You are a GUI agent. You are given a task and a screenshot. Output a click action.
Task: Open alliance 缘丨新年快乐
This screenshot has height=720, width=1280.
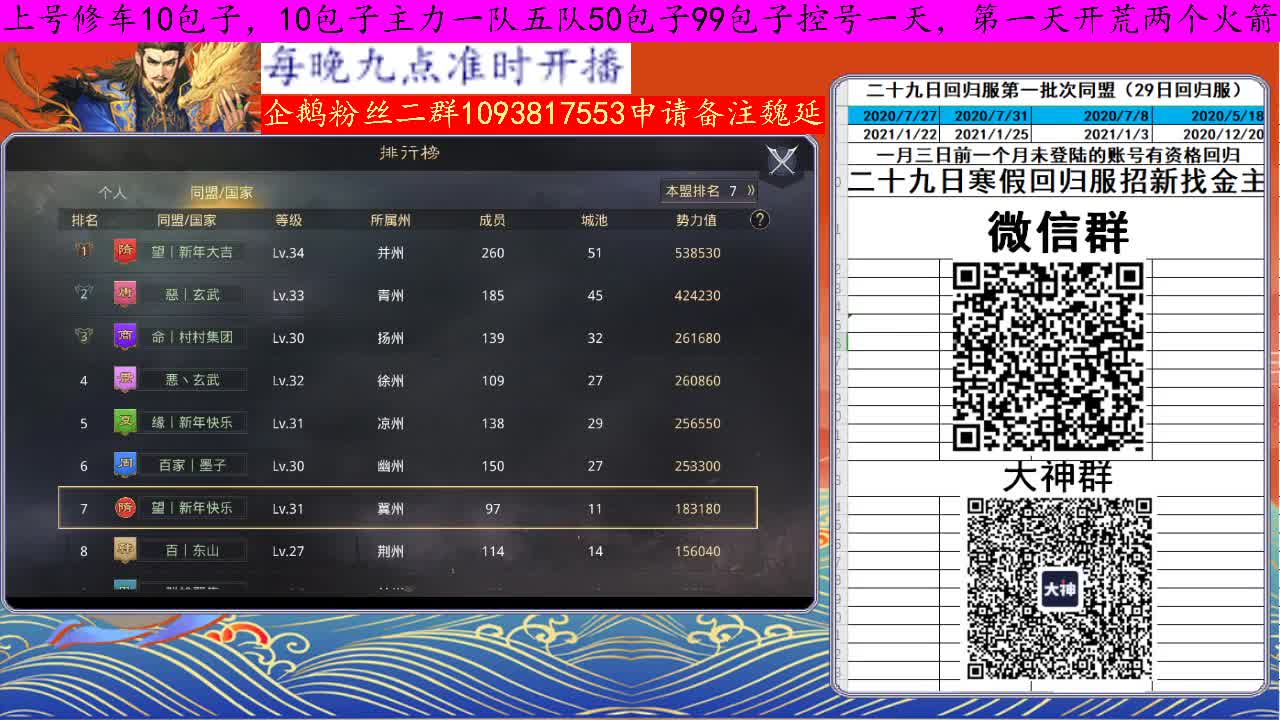coord(192,422)
